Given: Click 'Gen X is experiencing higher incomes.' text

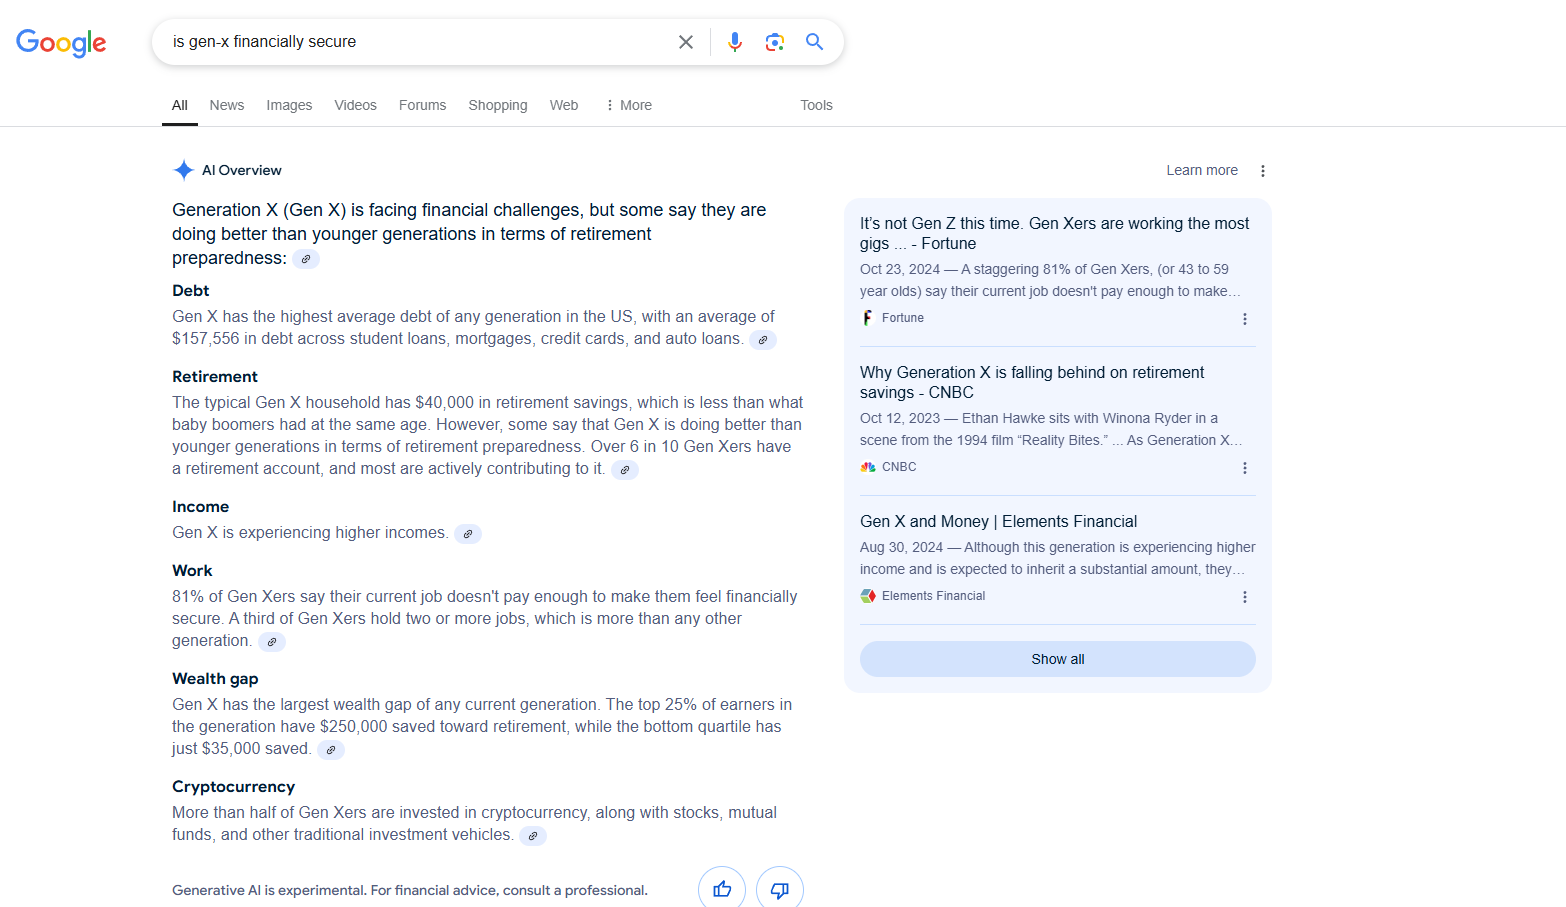Looking at the screenshot, I should (310, 533).
